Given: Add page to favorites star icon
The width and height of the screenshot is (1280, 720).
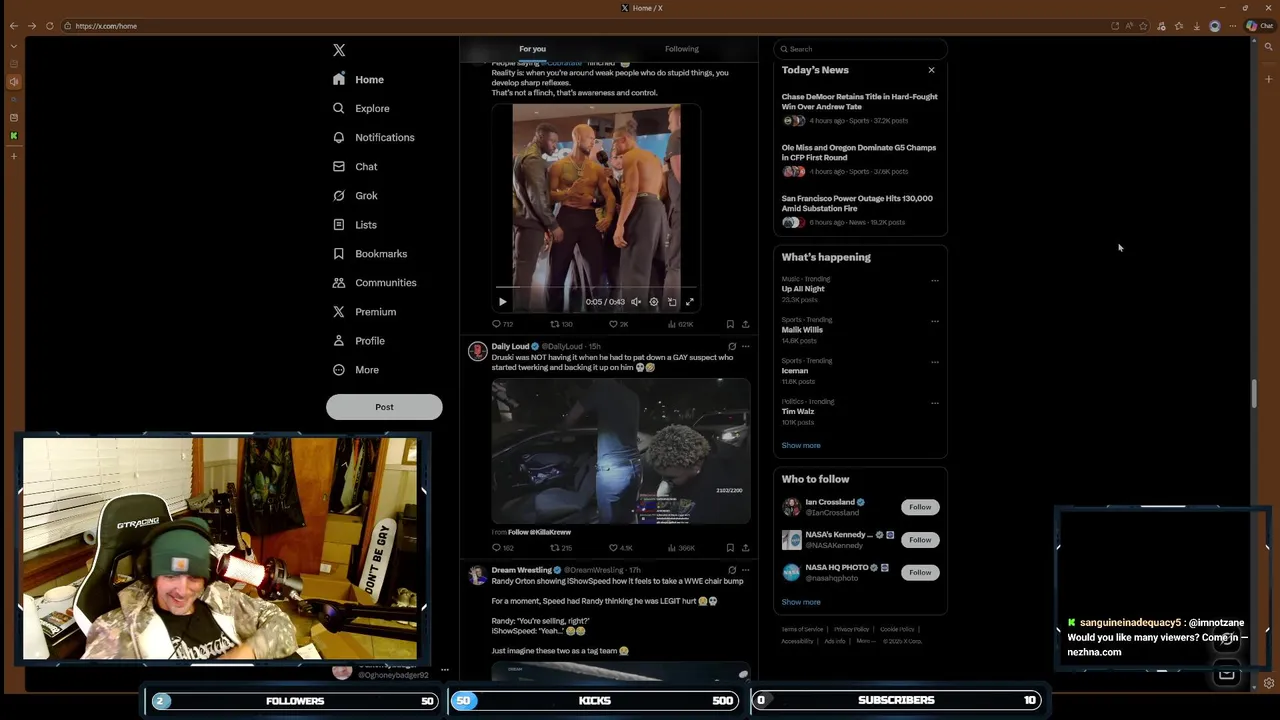Looking at the screenshot, I should (x=1144, y=26).
